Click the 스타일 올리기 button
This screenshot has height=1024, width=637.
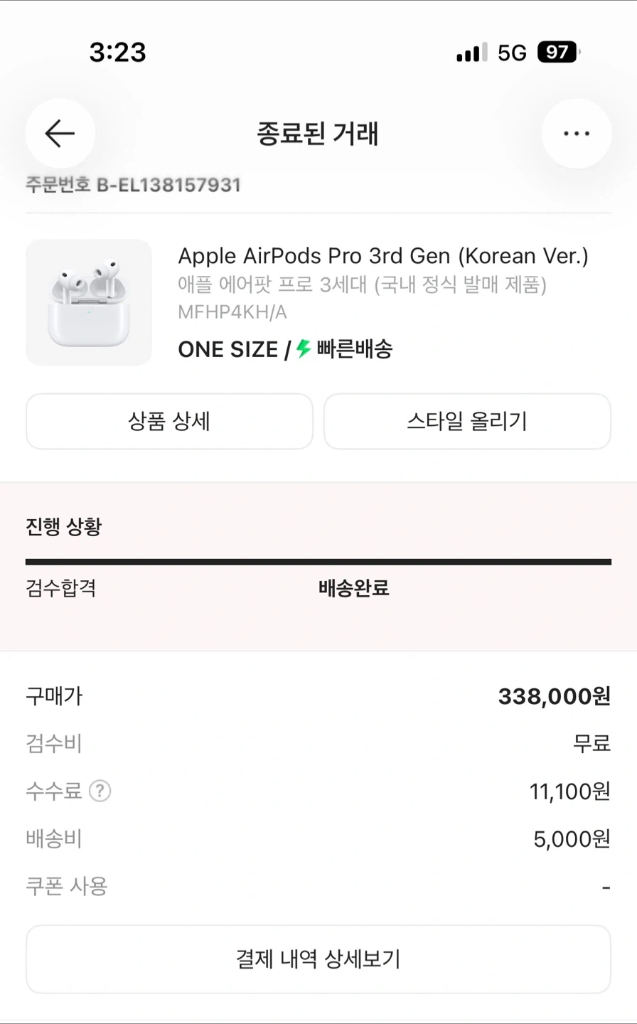coord(466,421)
